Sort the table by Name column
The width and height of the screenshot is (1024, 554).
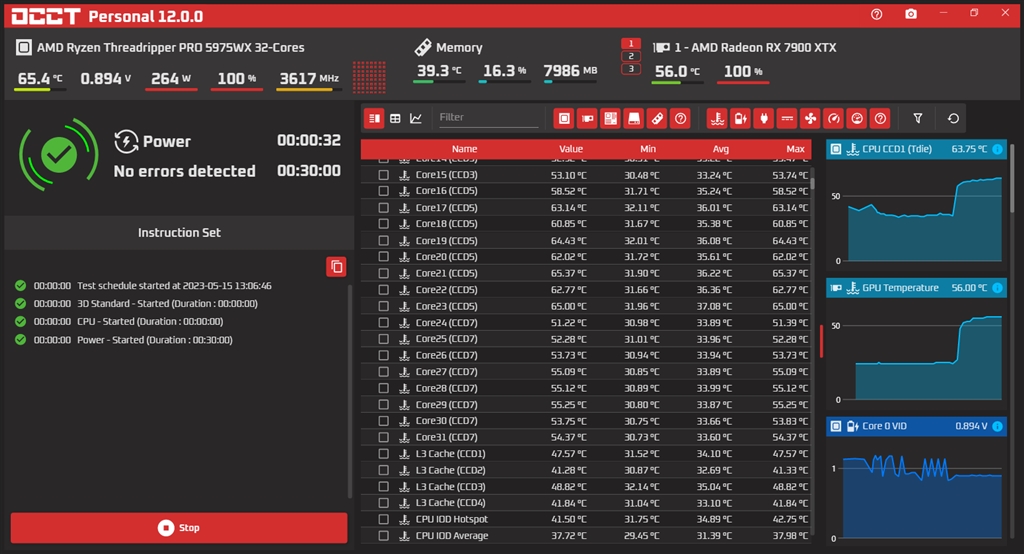tap(464, 149)
